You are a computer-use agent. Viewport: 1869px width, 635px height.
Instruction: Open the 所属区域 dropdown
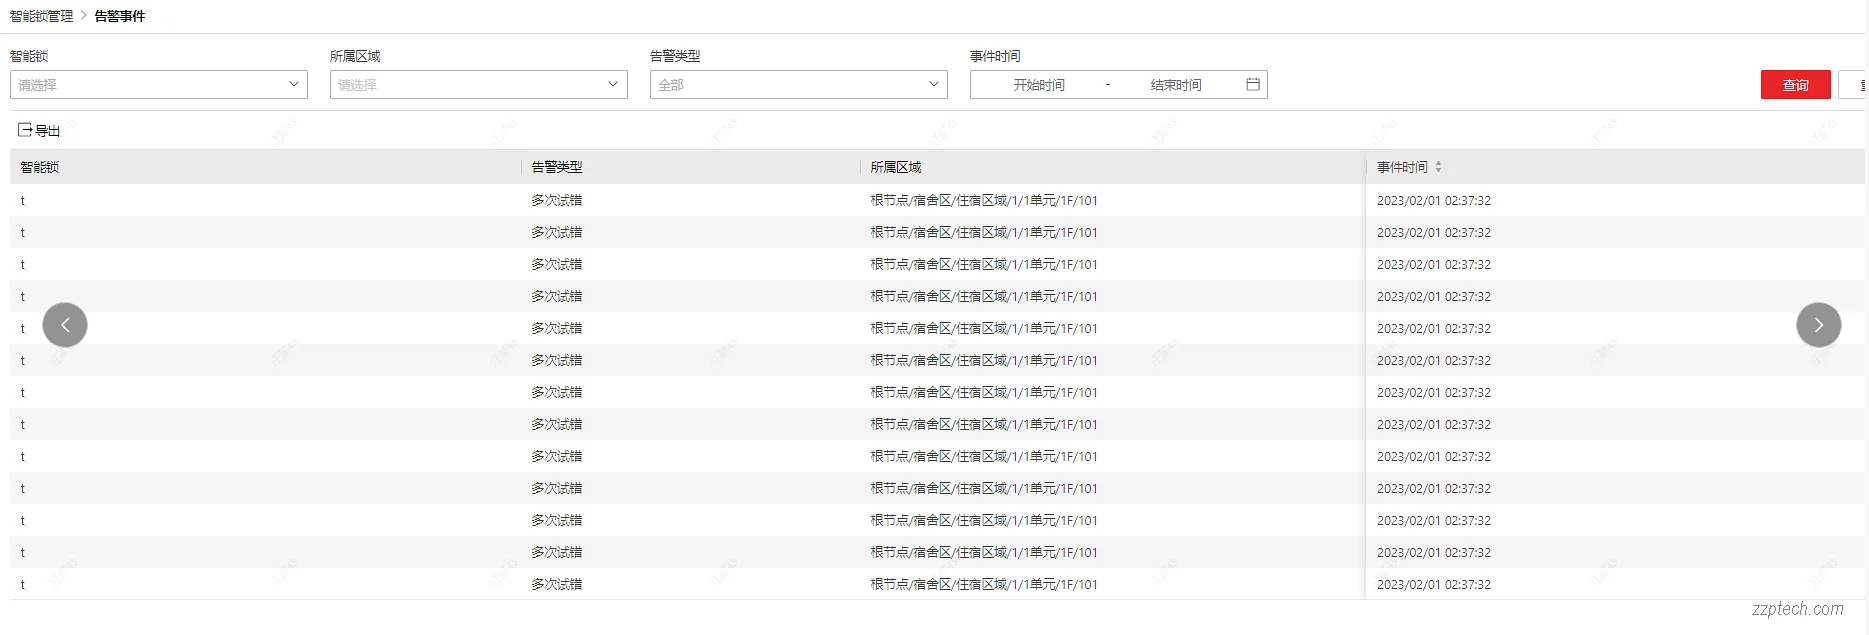(x=479, y=85)
